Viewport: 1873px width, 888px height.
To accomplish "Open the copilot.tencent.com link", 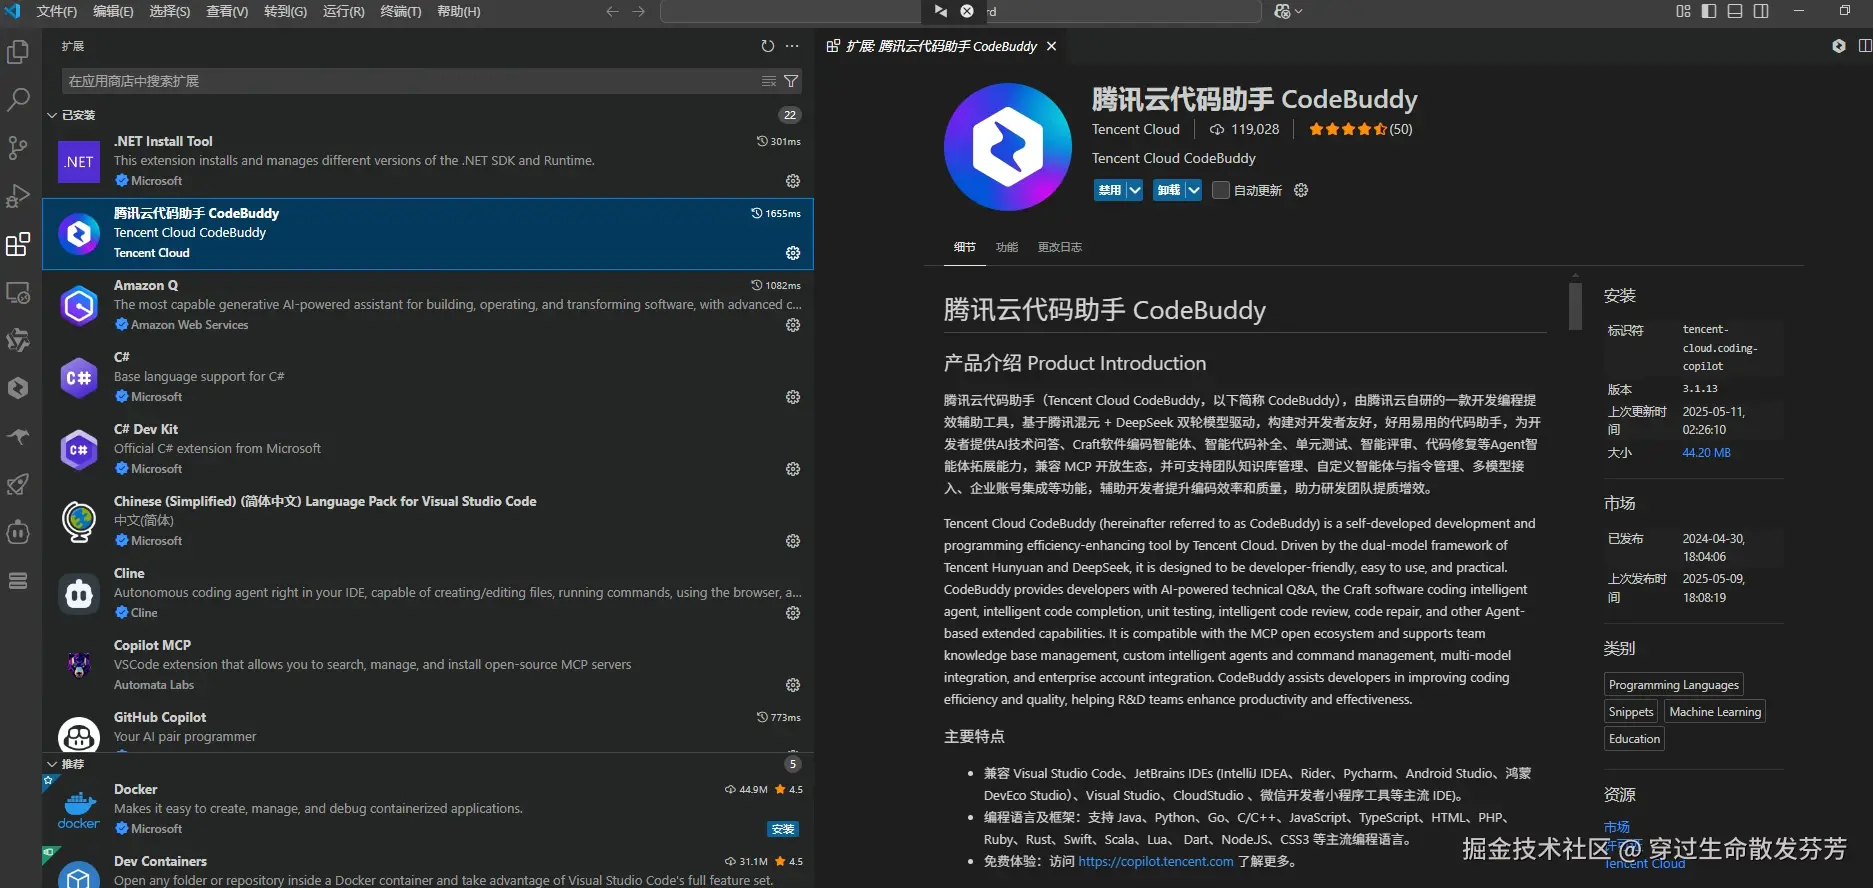I will 1155,861.
